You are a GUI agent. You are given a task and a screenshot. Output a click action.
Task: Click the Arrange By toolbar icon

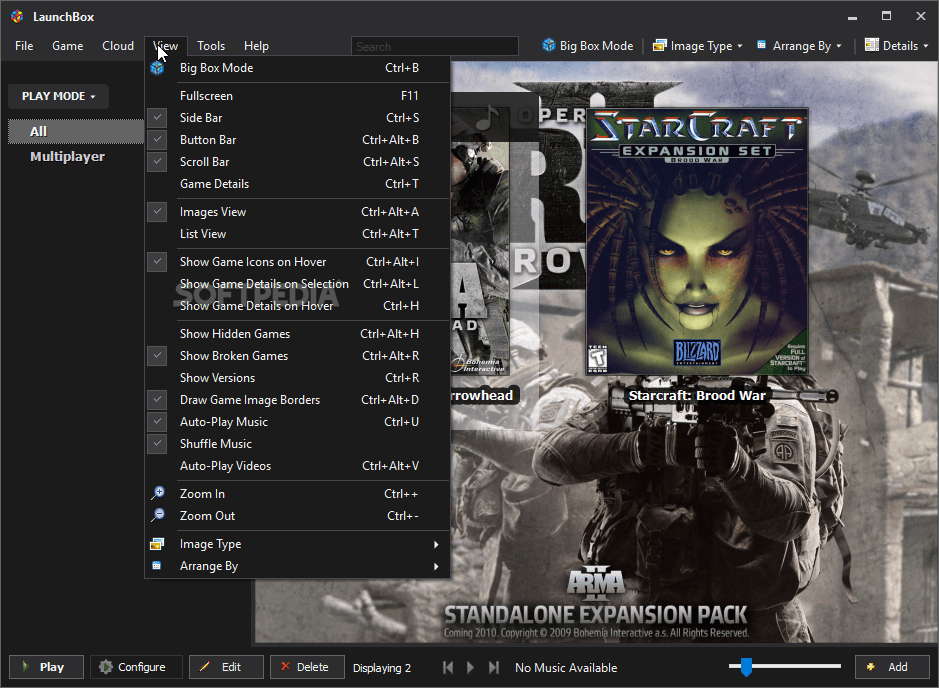pyautogui.click(x=761, y=44)
